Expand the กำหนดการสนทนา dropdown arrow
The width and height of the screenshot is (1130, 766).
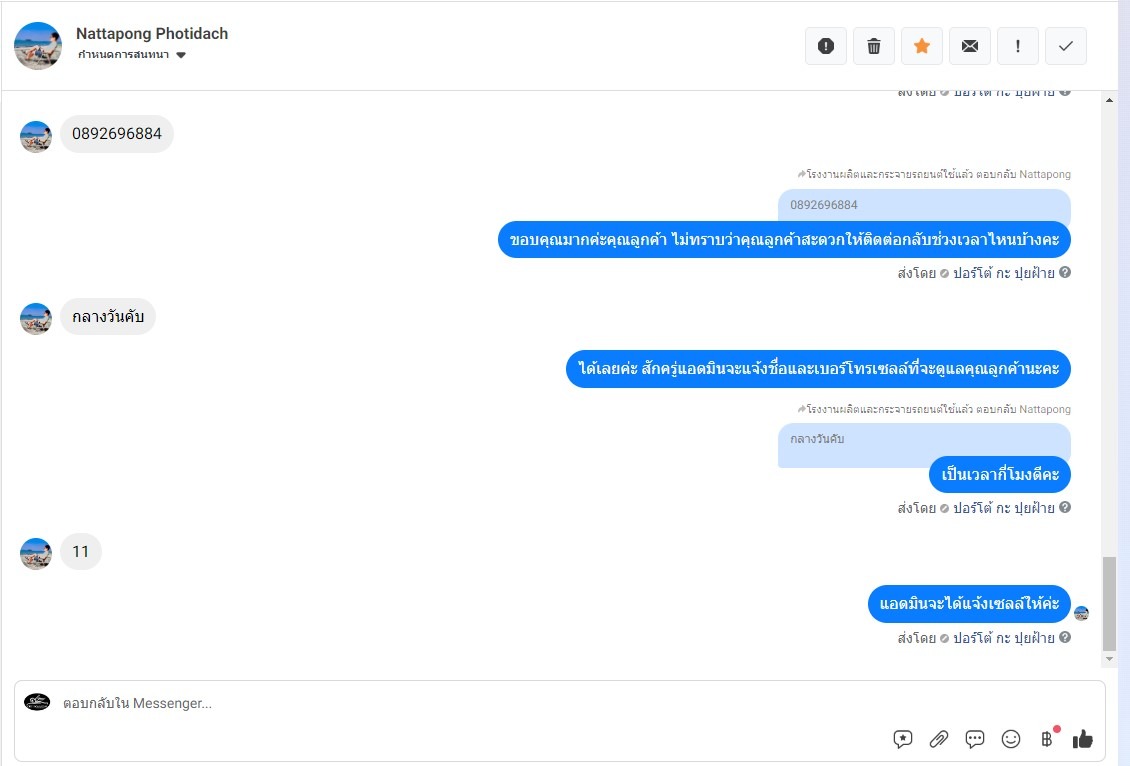pyautogui.click(x=181, y=55)
